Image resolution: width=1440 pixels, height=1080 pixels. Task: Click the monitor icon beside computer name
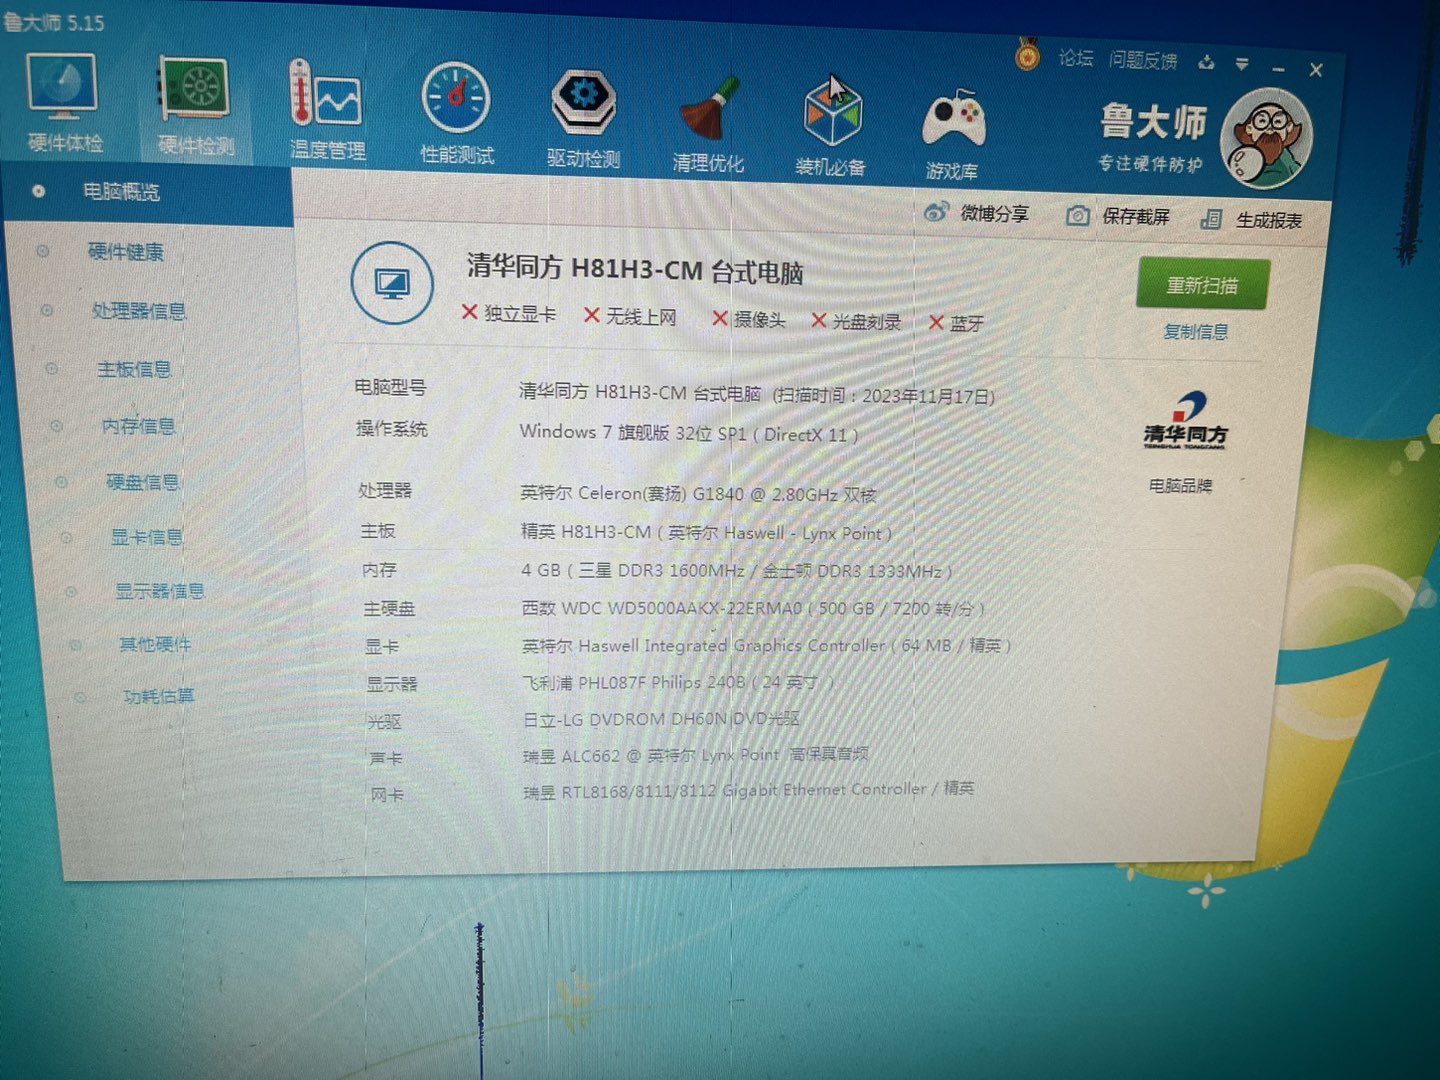tap(392, 283)
